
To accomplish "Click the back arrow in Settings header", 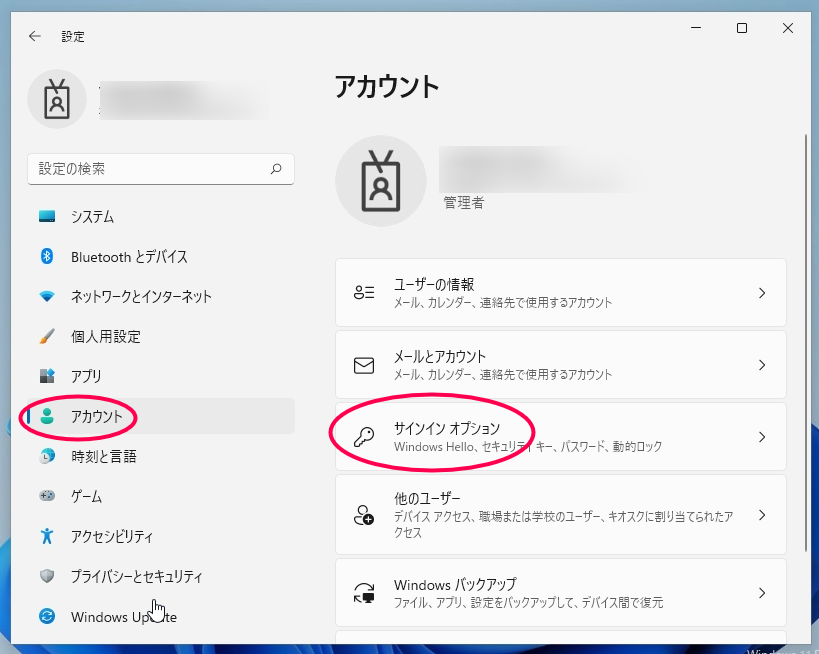I will [35, 36].
